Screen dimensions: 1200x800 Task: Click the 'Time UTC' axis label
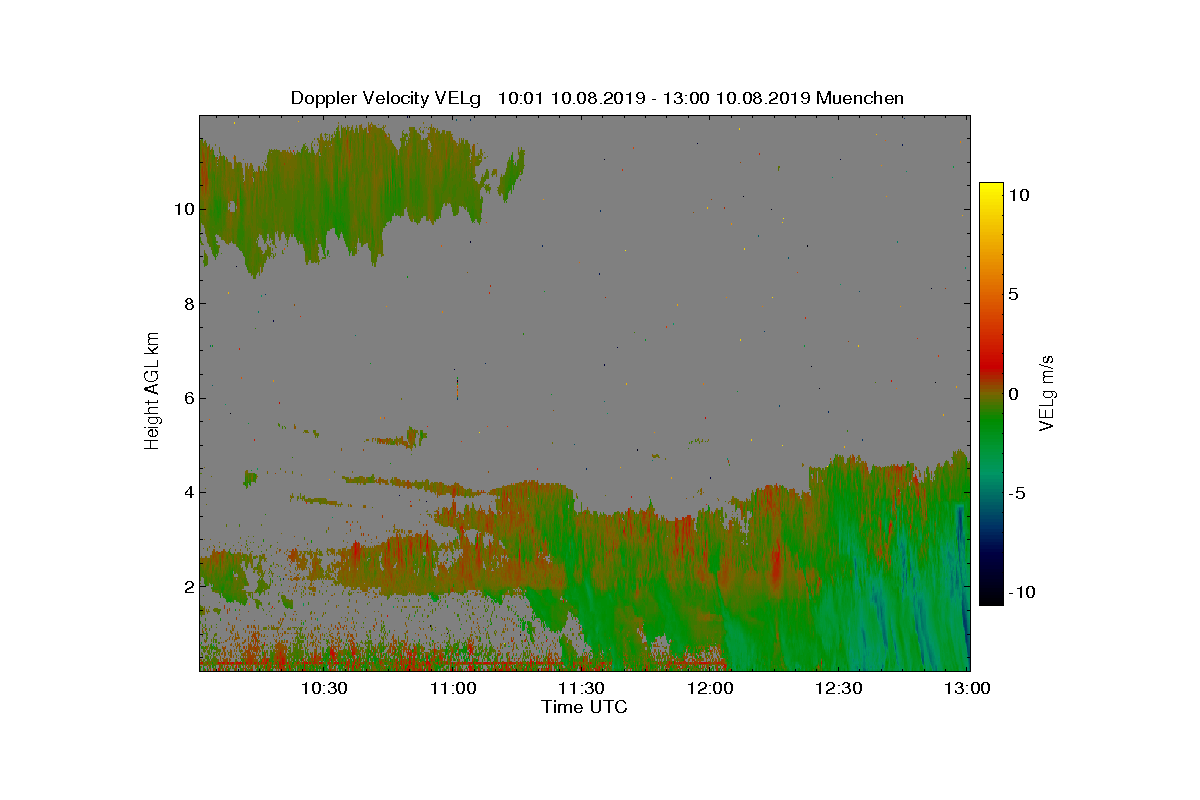584,707
